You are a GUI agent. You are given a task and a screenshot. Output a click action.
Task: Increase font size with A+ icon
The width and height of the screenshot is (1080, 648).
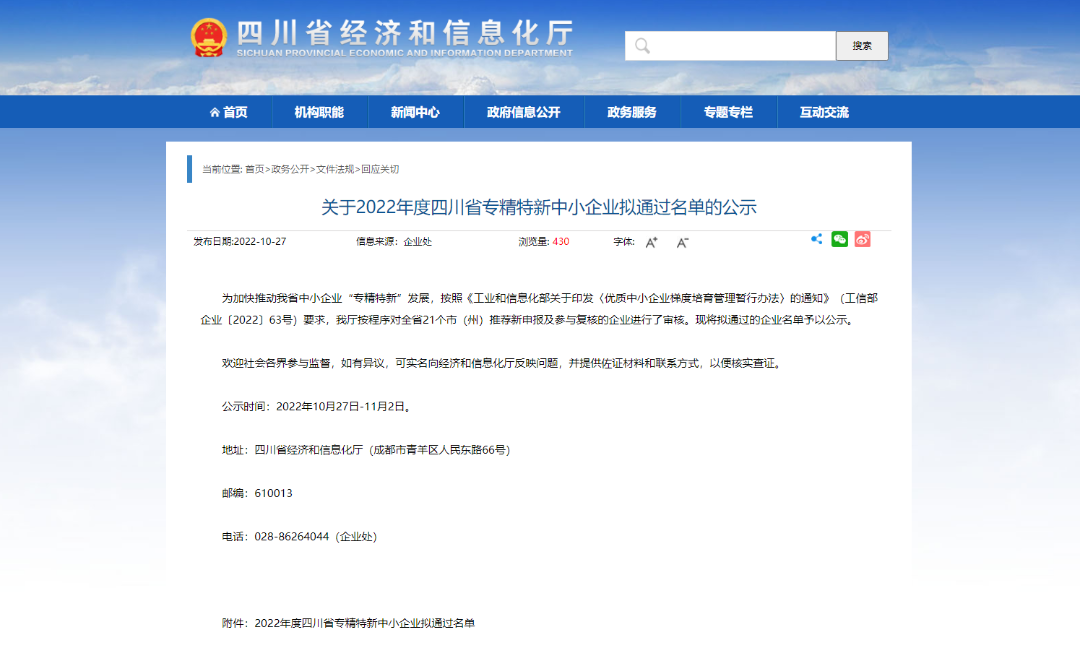coord(652,242)
